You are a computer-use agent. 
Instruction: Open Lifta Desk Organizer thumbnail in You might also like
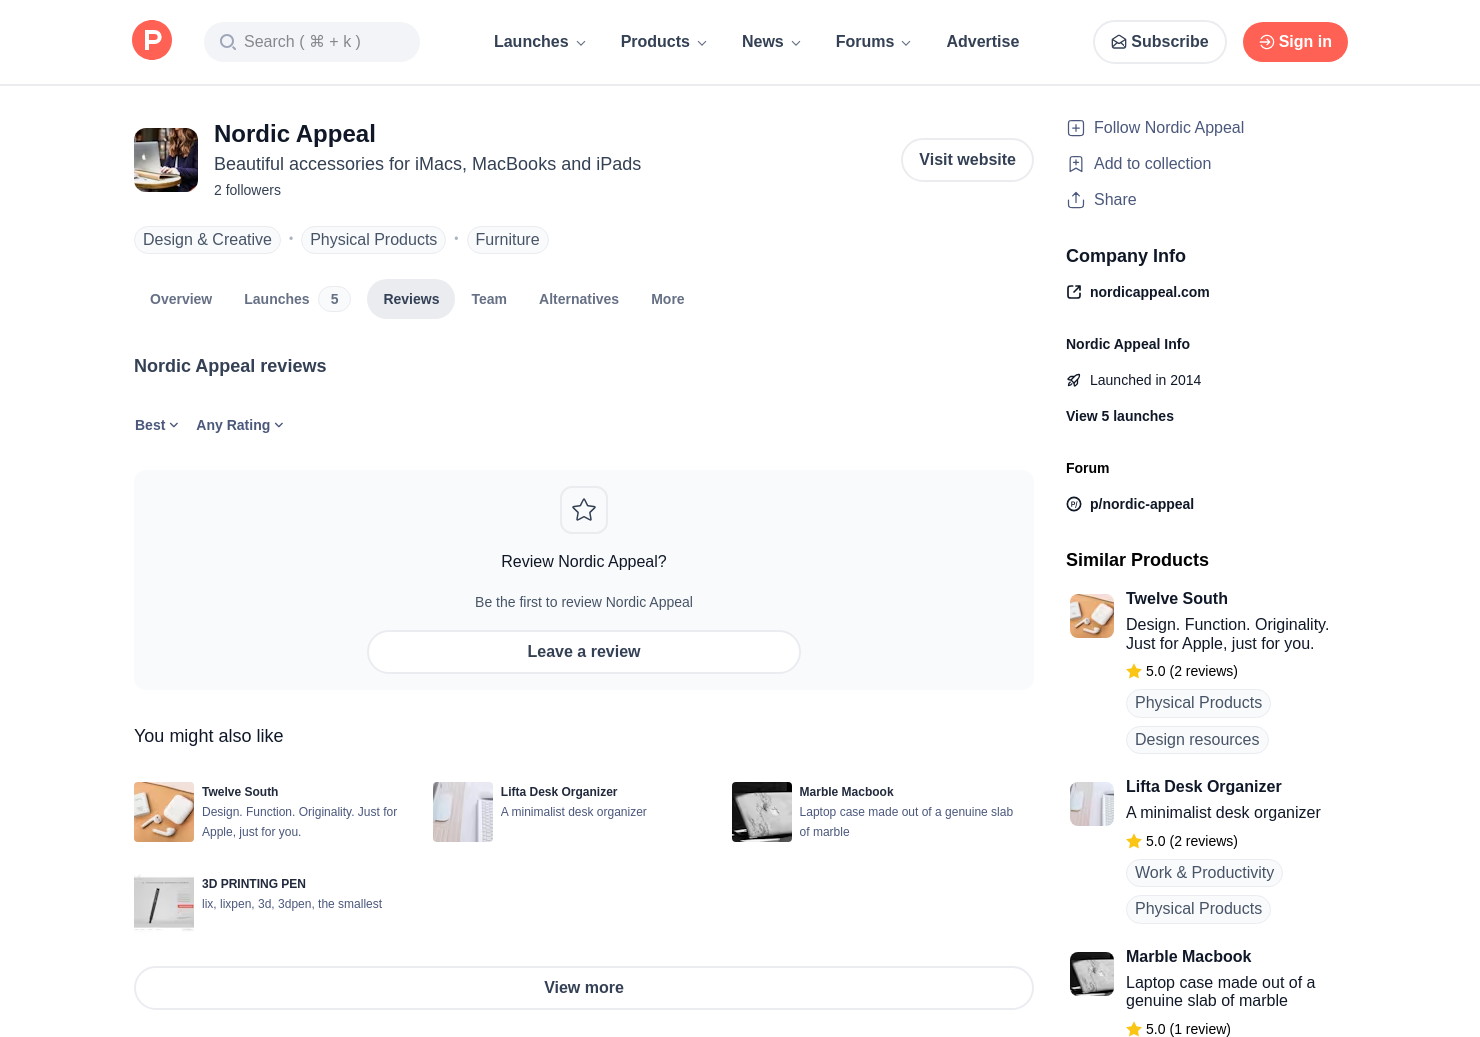click(463, 812)
